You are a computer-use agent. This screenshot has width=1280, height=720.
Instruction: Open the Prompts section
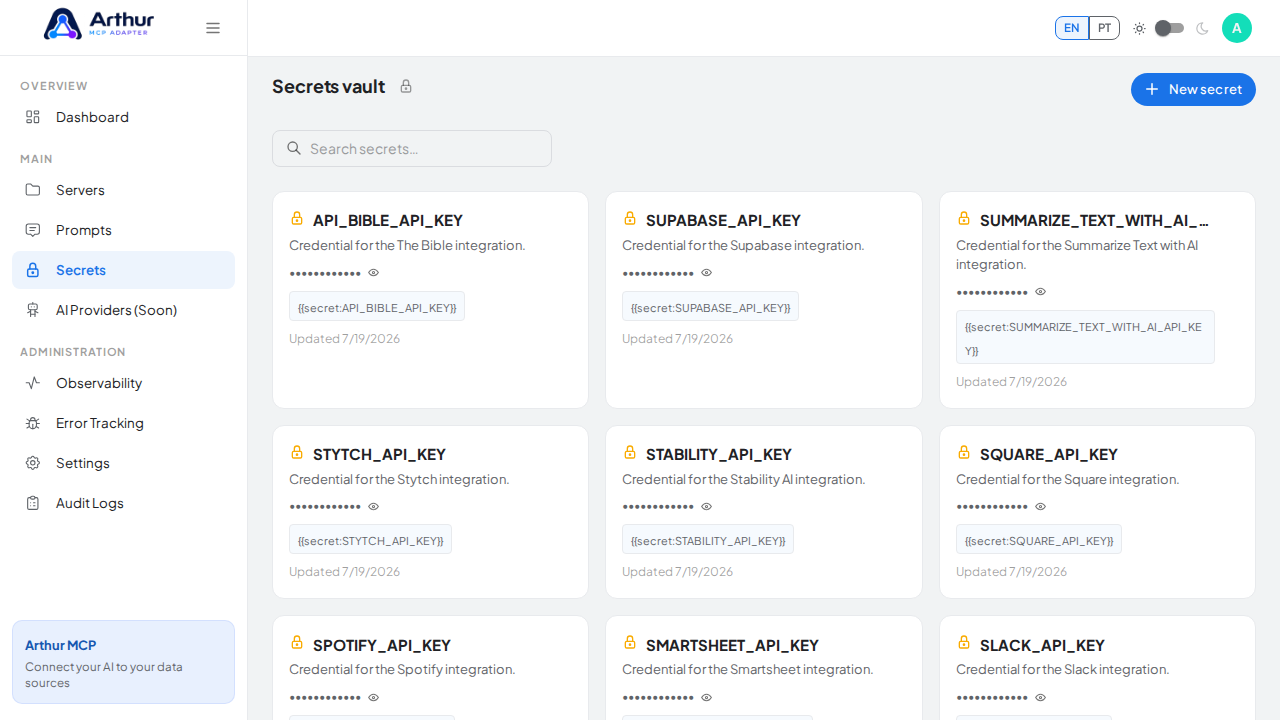point(123,230)
